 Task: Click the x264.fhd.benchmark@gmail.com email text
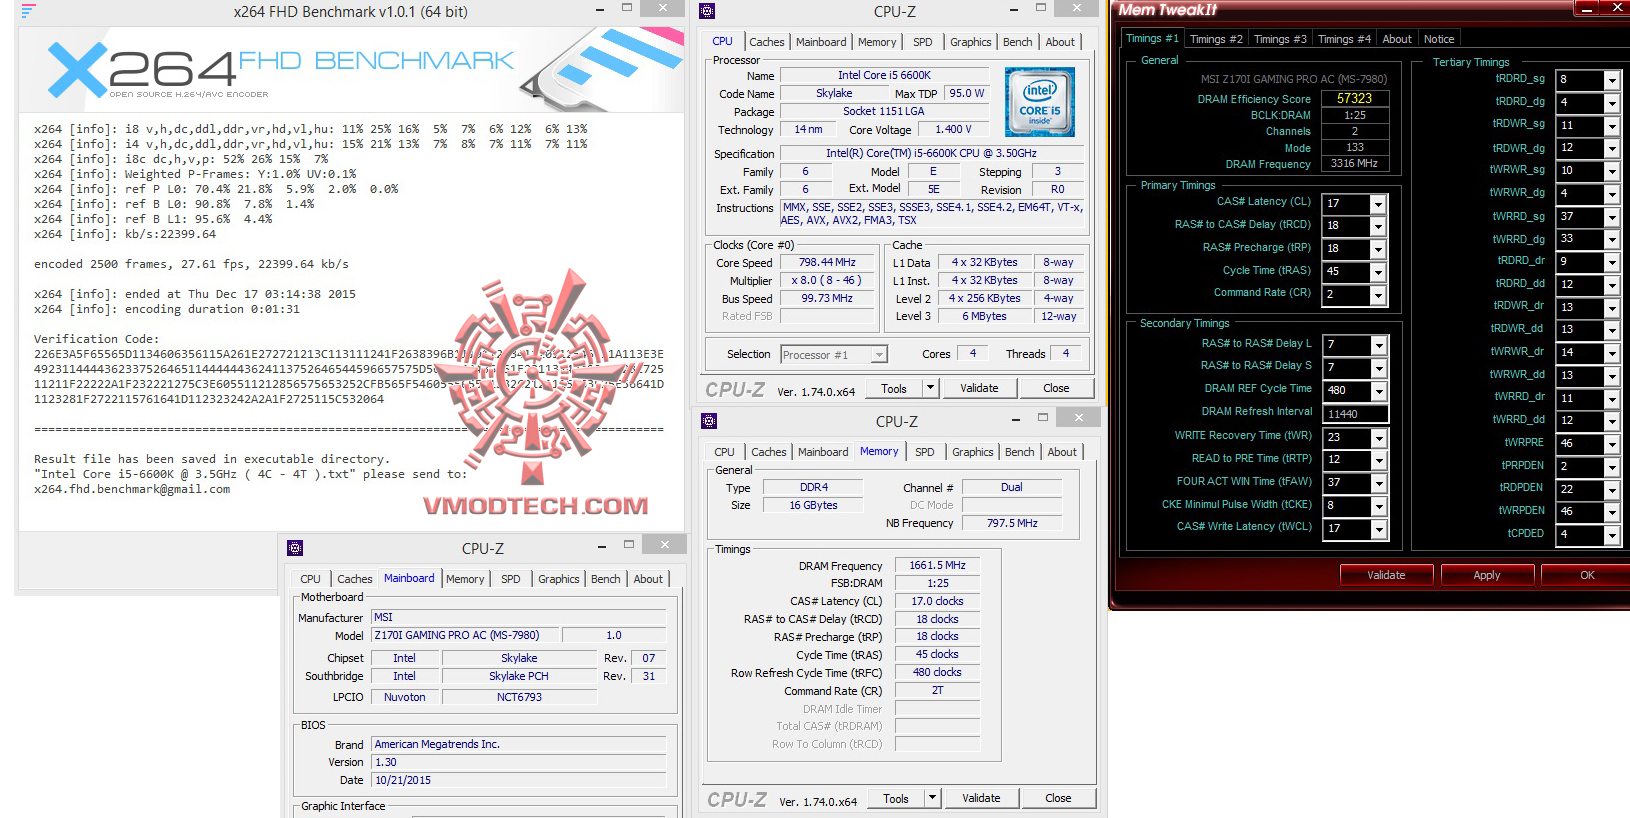pos(132,489)
